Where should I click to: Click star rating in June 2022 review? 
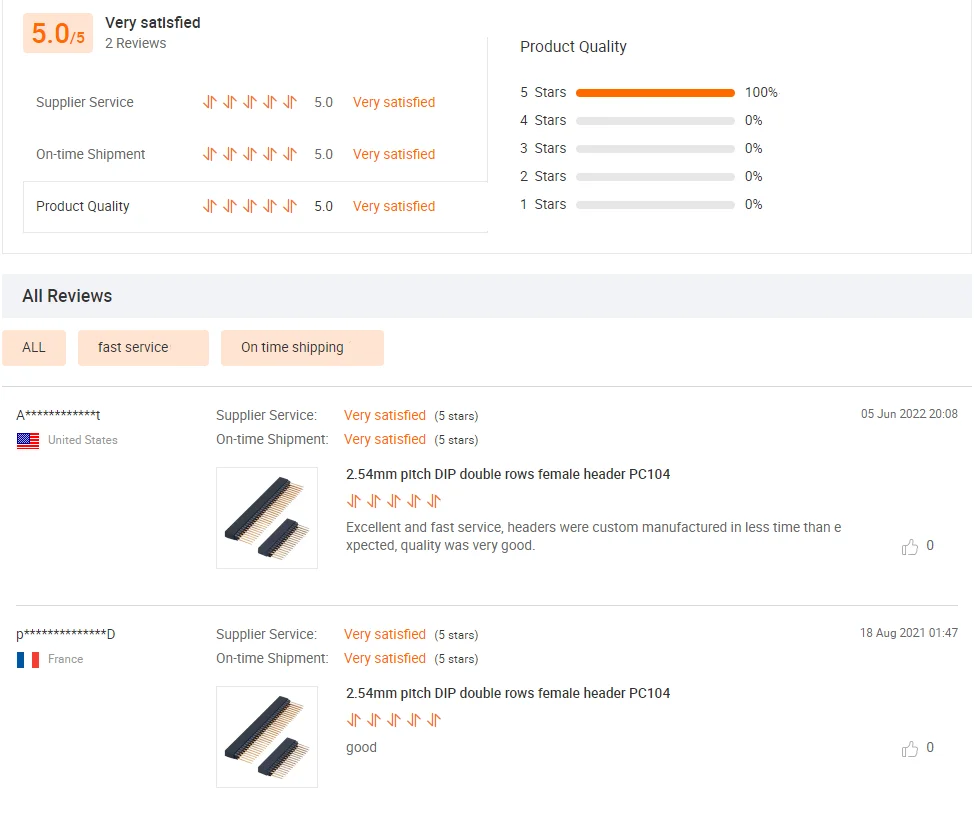(394, 501)
